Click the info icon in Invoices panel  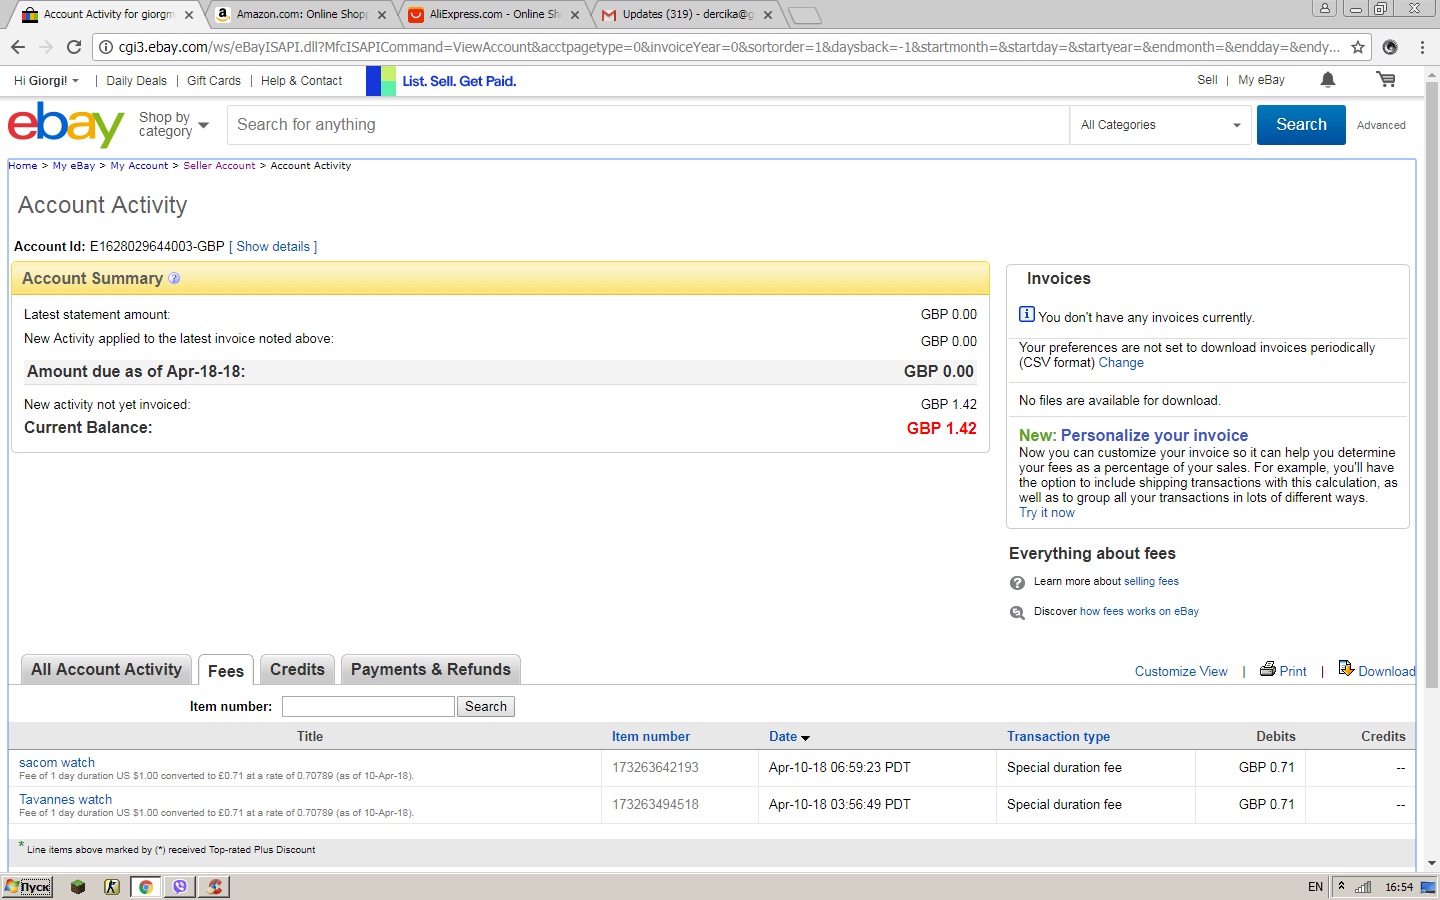tap(1027, 314)
